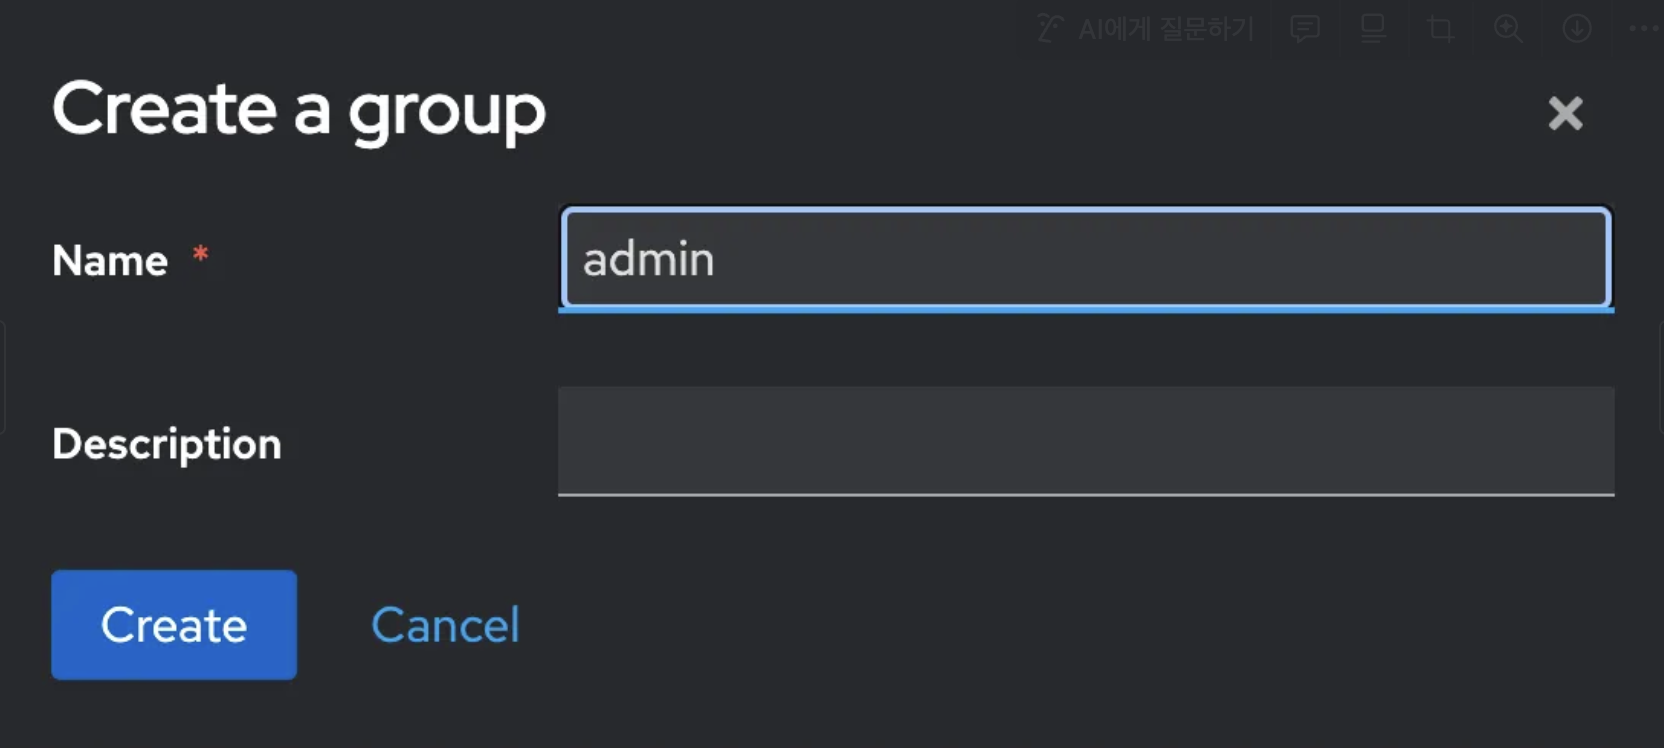Image resolution: width=1664 pixels, height=748 pixels.
Task: Focus the Name field containing admin
Action: click(1086, 258)
